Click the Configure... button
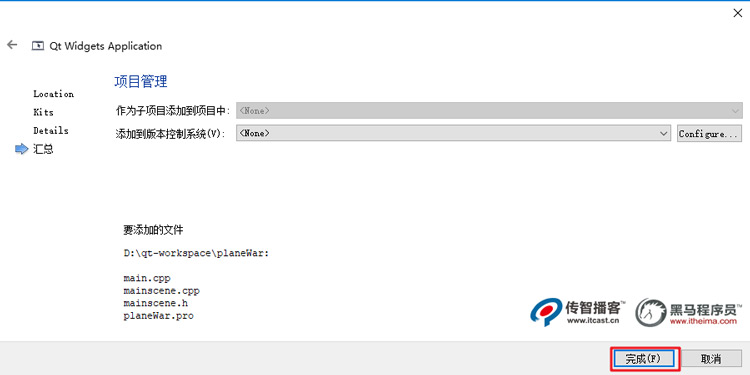Image resolution: width=750 pixels, height=375 pixels. tap(709, 133)
